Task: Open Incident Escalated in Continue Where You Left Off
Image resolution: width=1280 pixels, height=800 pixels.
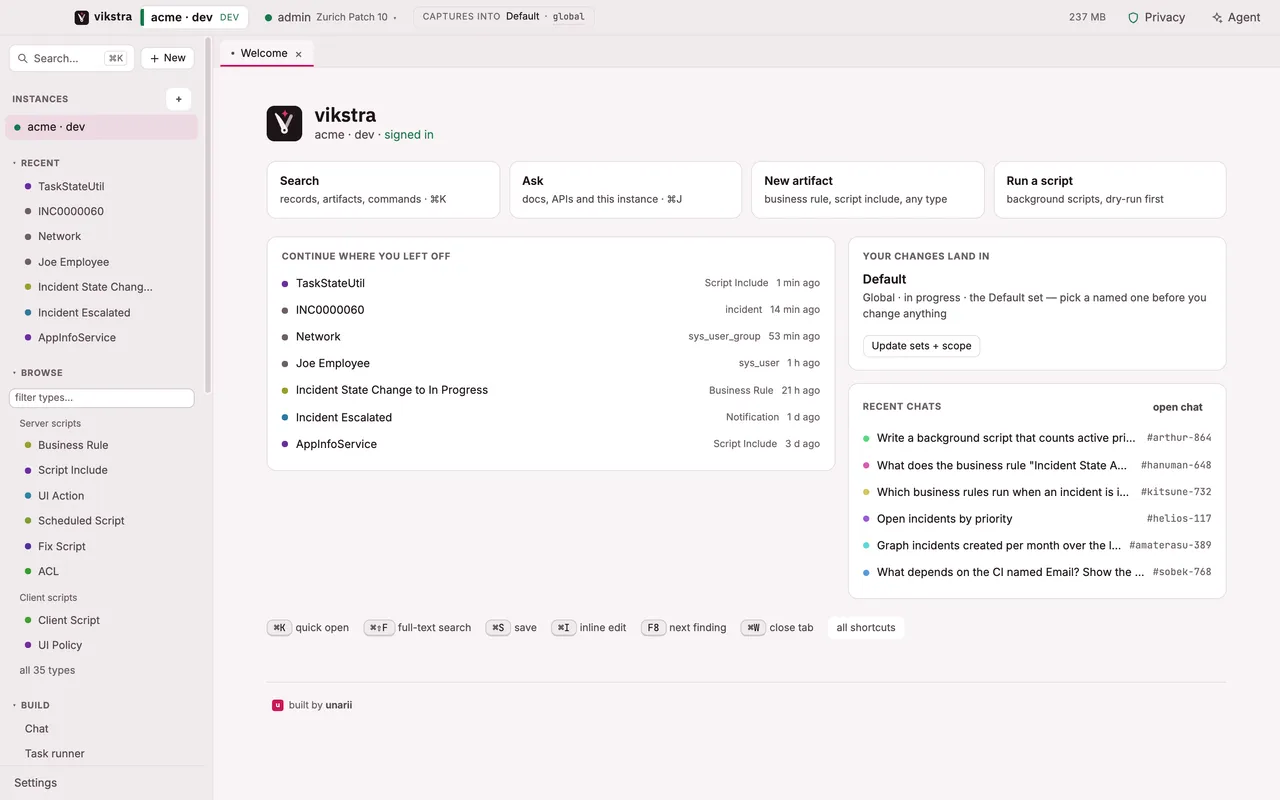Action: 551,417
